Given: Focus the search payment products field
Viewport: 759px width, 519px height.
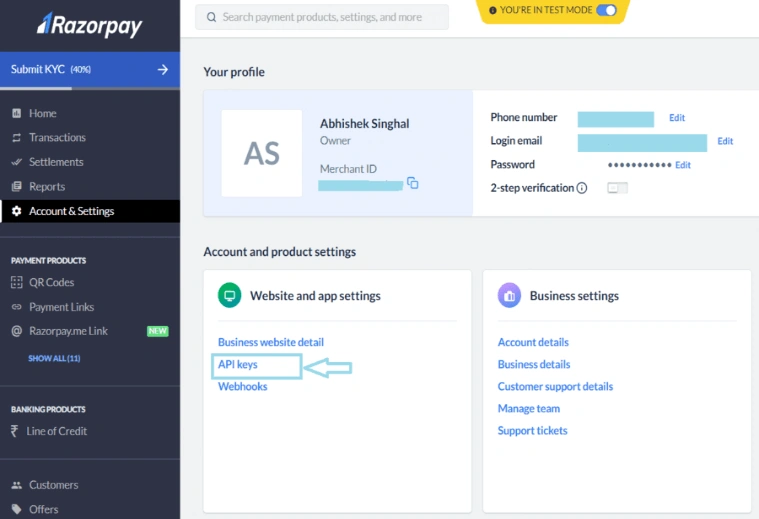Looking at the screenshot, I should (x=322, y=17).
